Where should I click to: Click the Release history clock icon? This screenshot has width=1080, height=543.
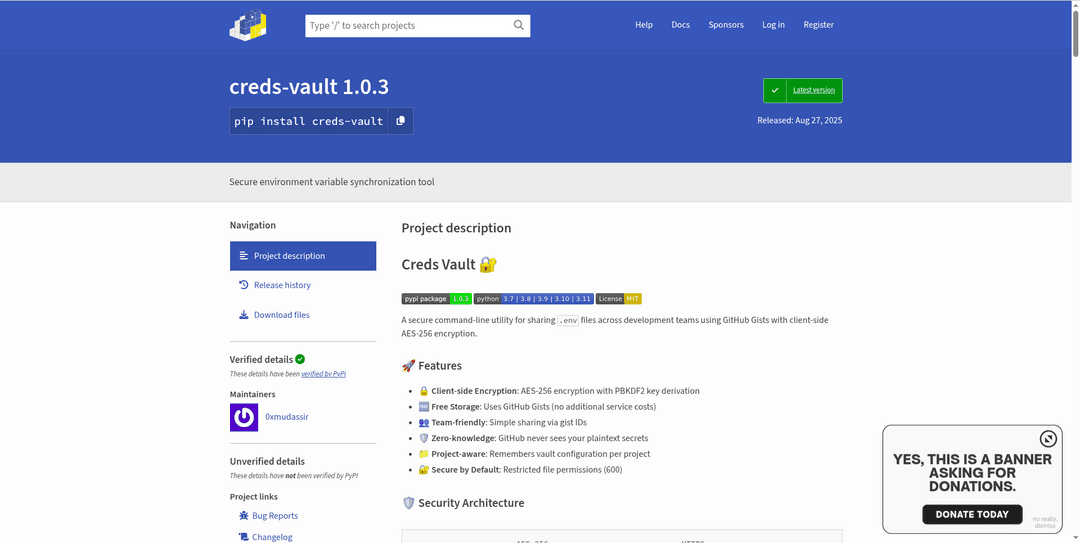243,285
